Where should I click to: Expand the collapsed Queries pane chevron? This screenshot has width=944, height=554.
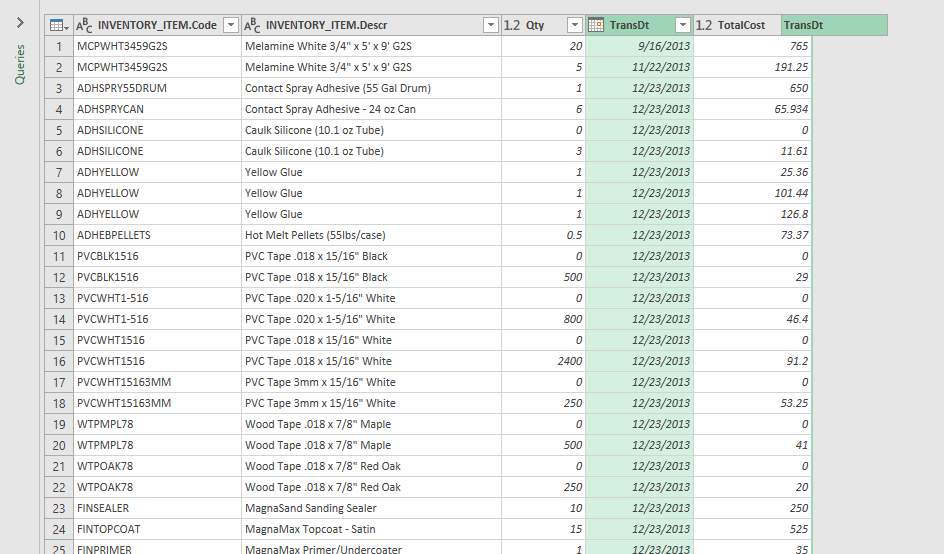tap(20, 22)
